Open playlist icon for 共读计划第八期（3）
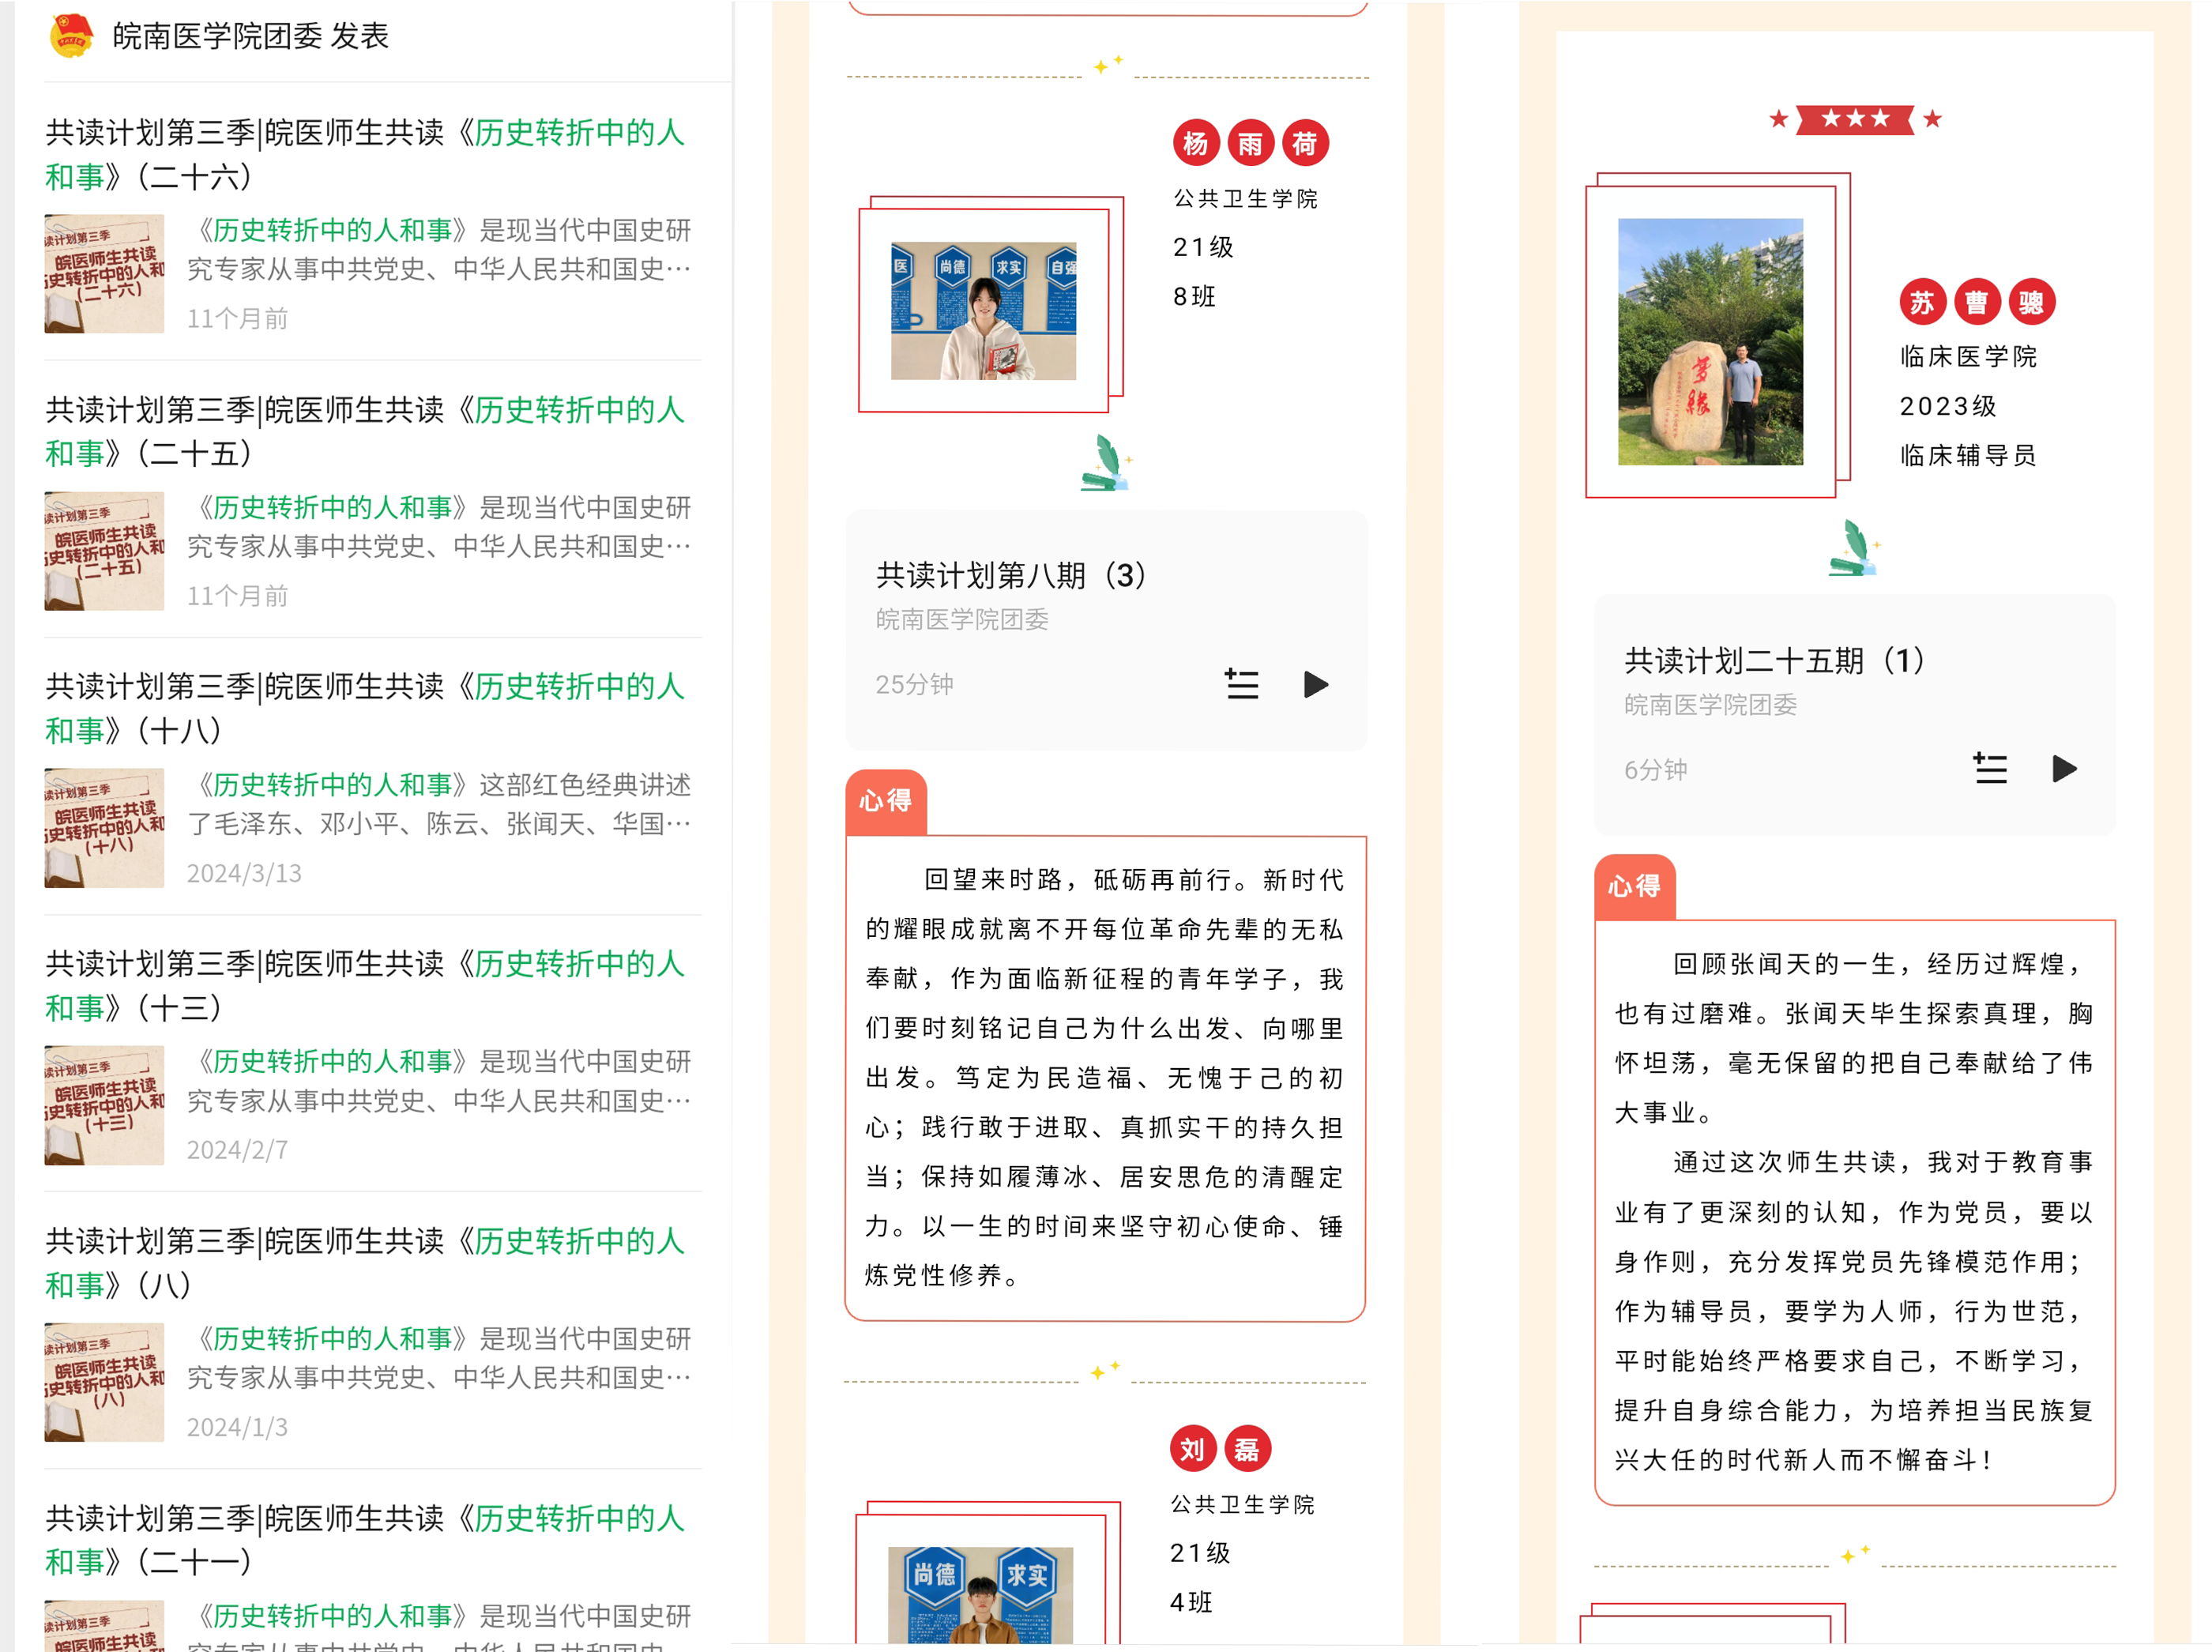 1242,685
